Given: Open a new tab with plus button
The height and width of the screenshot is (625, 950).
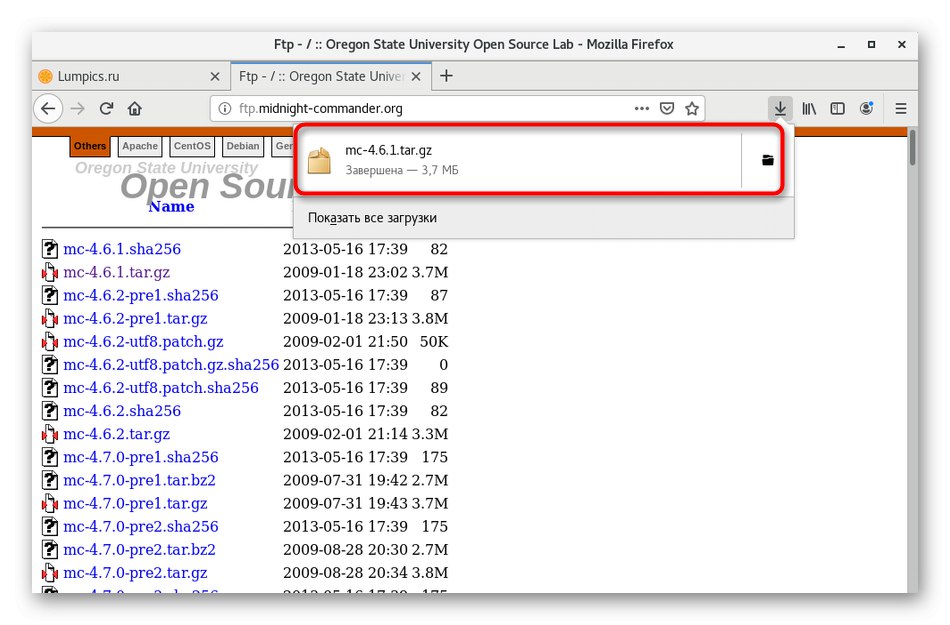Looking at the screenshot, I should tap(447, 76).
